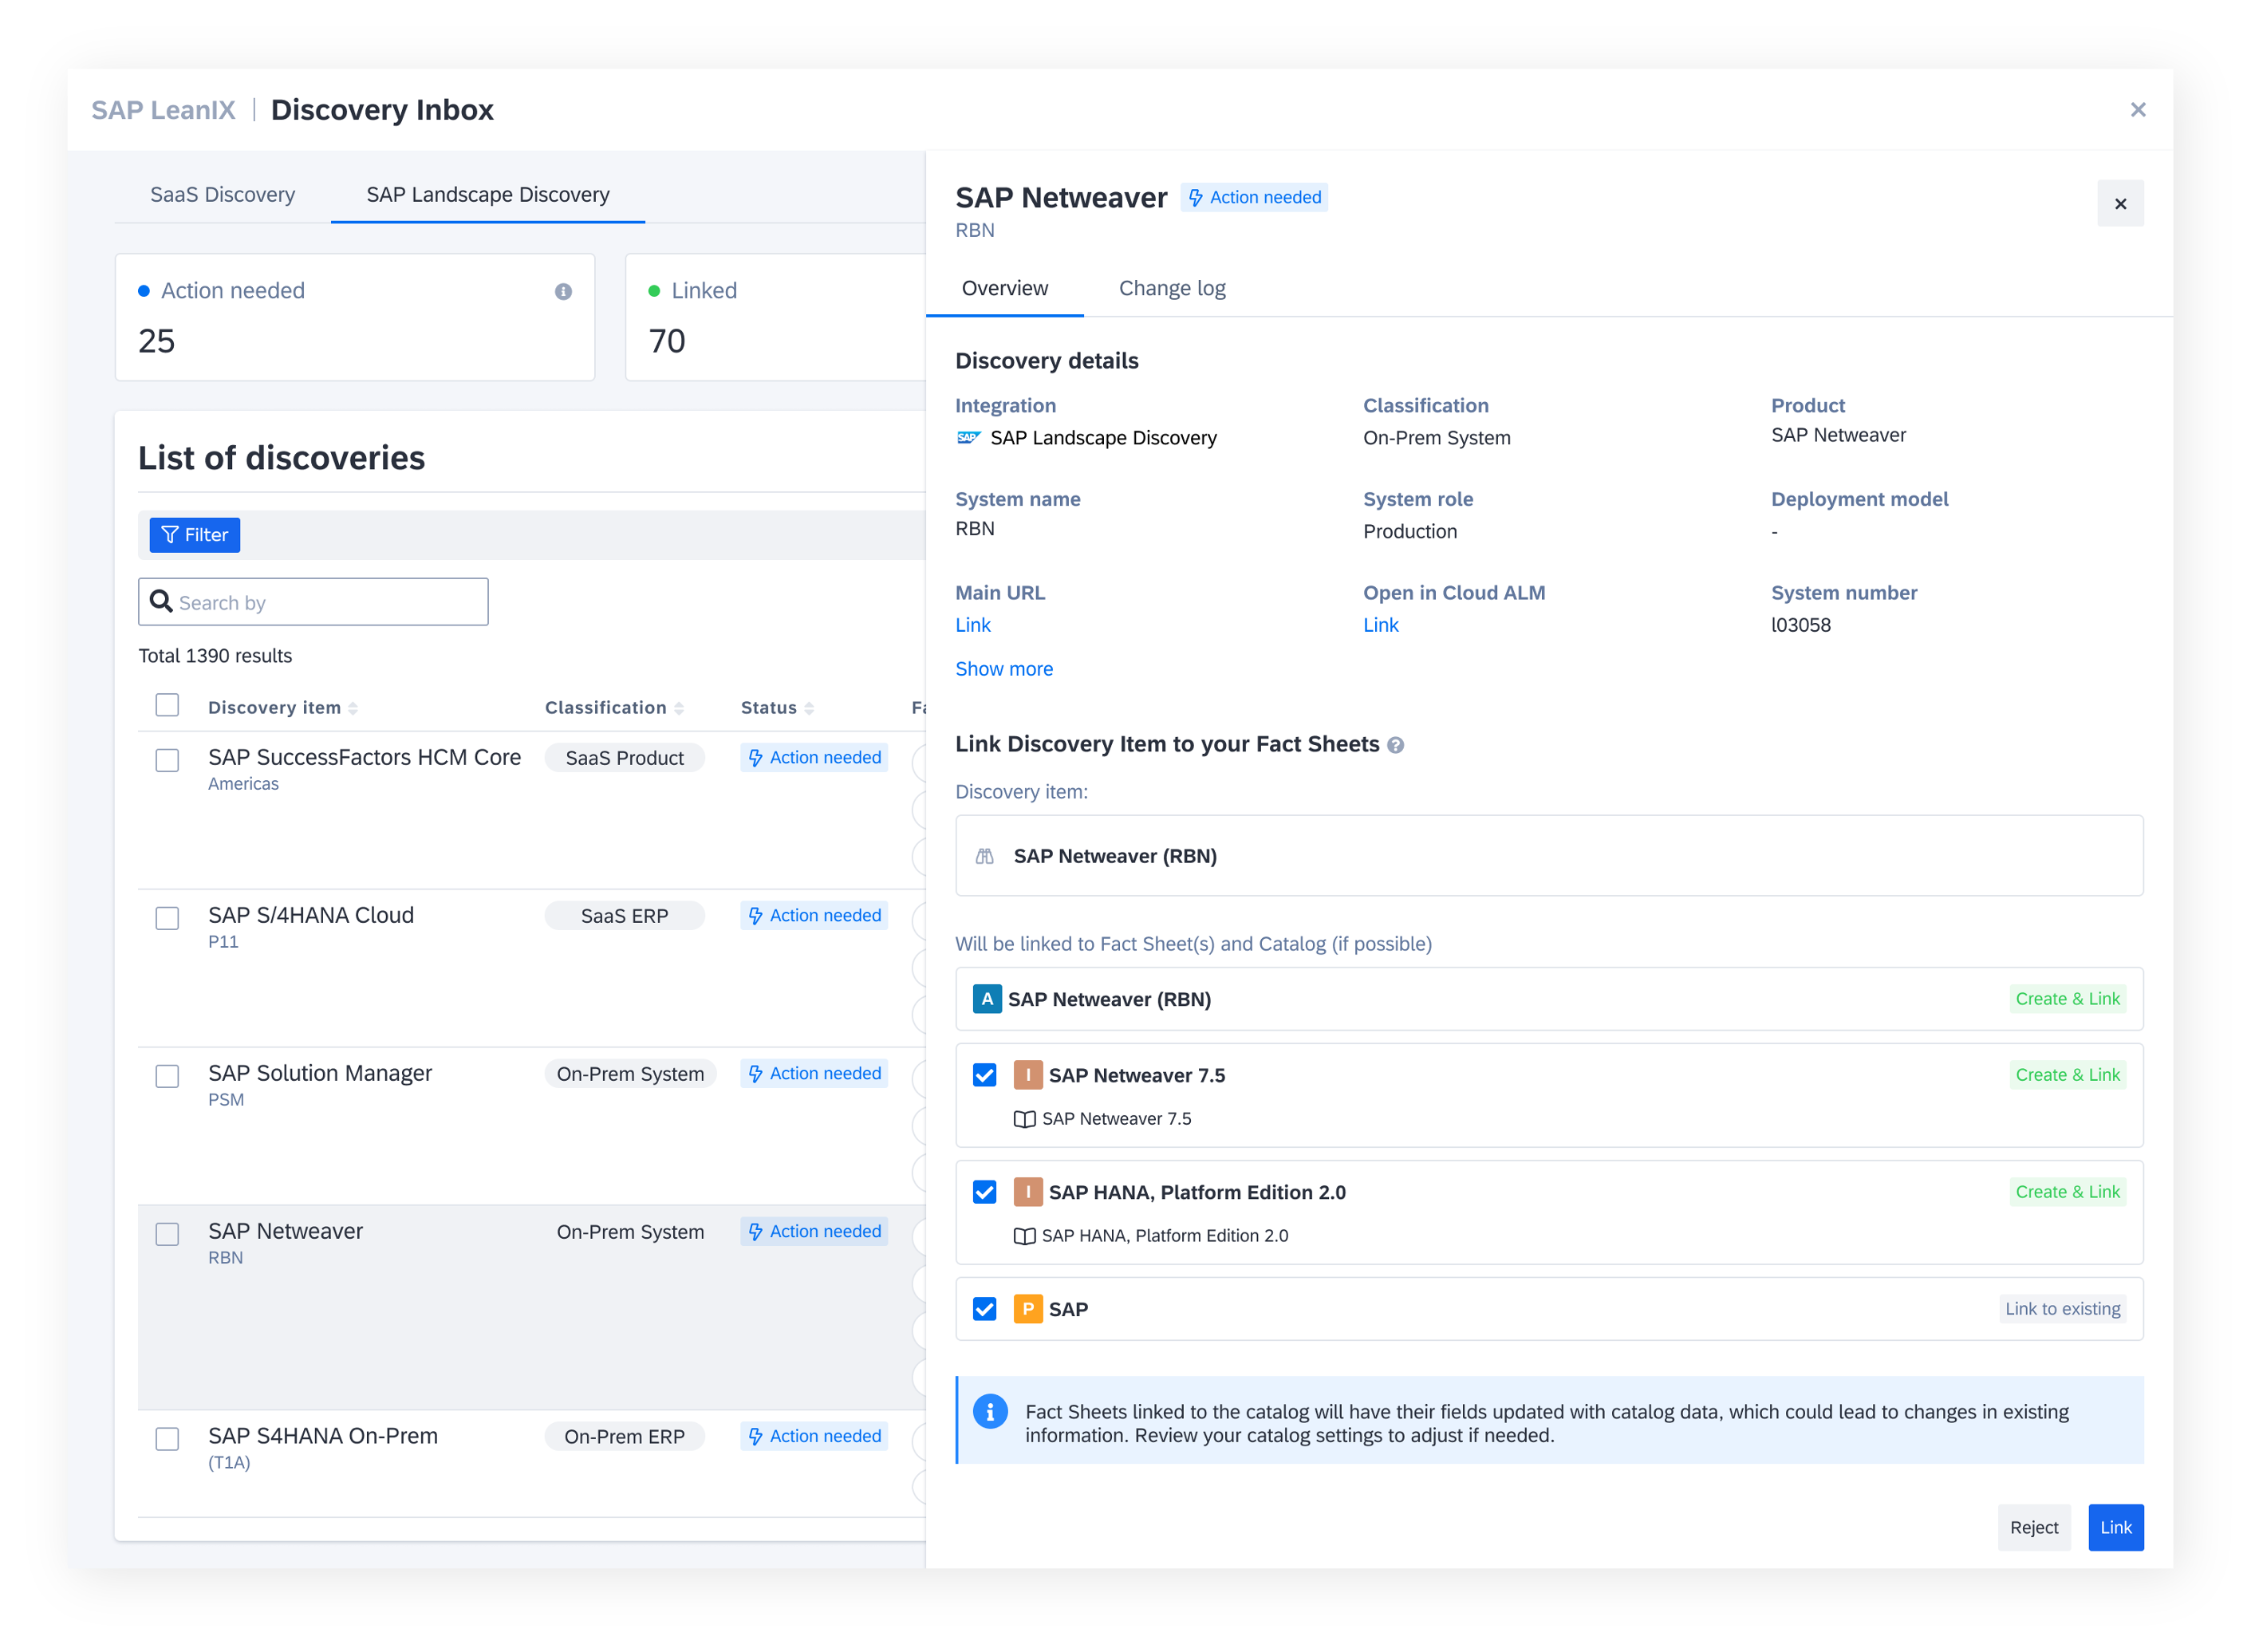
Task: Click the Linked summary card showing 70
Action: 775,317
